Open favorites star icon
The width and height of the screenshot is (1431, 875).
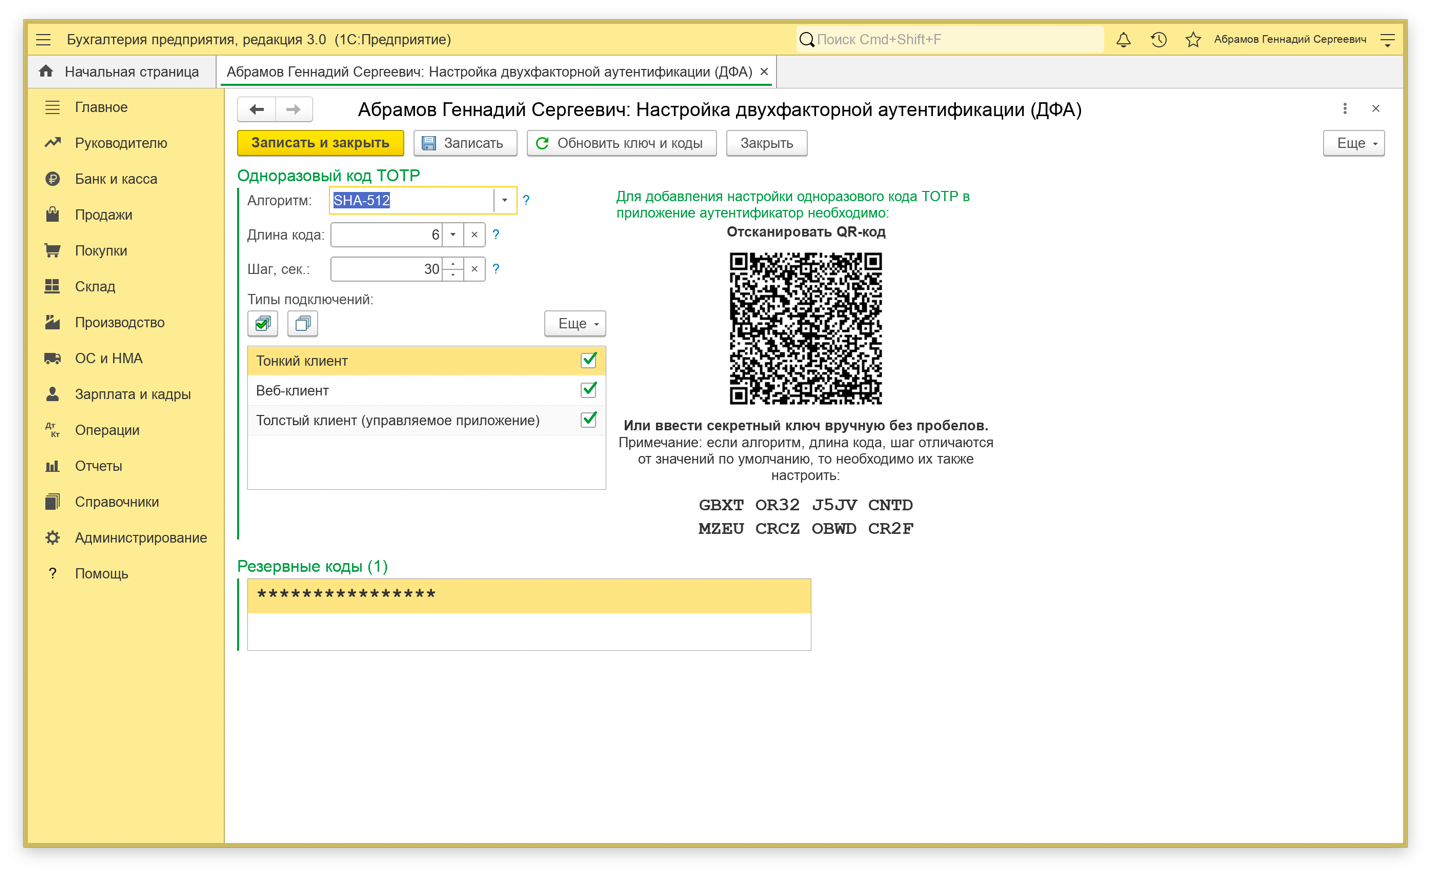[x=1193, y=40]
